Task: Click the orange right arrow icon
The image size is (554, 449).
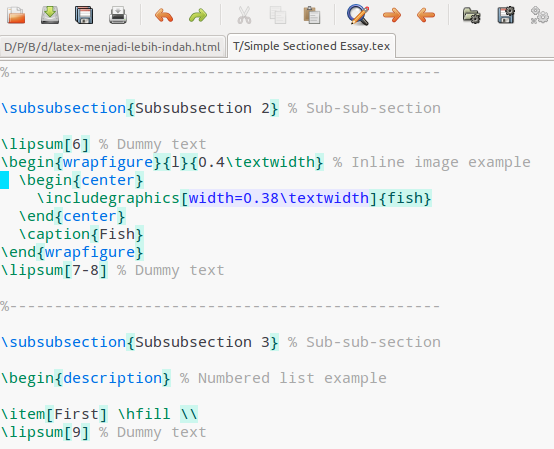Action: [x=392, y=15]
